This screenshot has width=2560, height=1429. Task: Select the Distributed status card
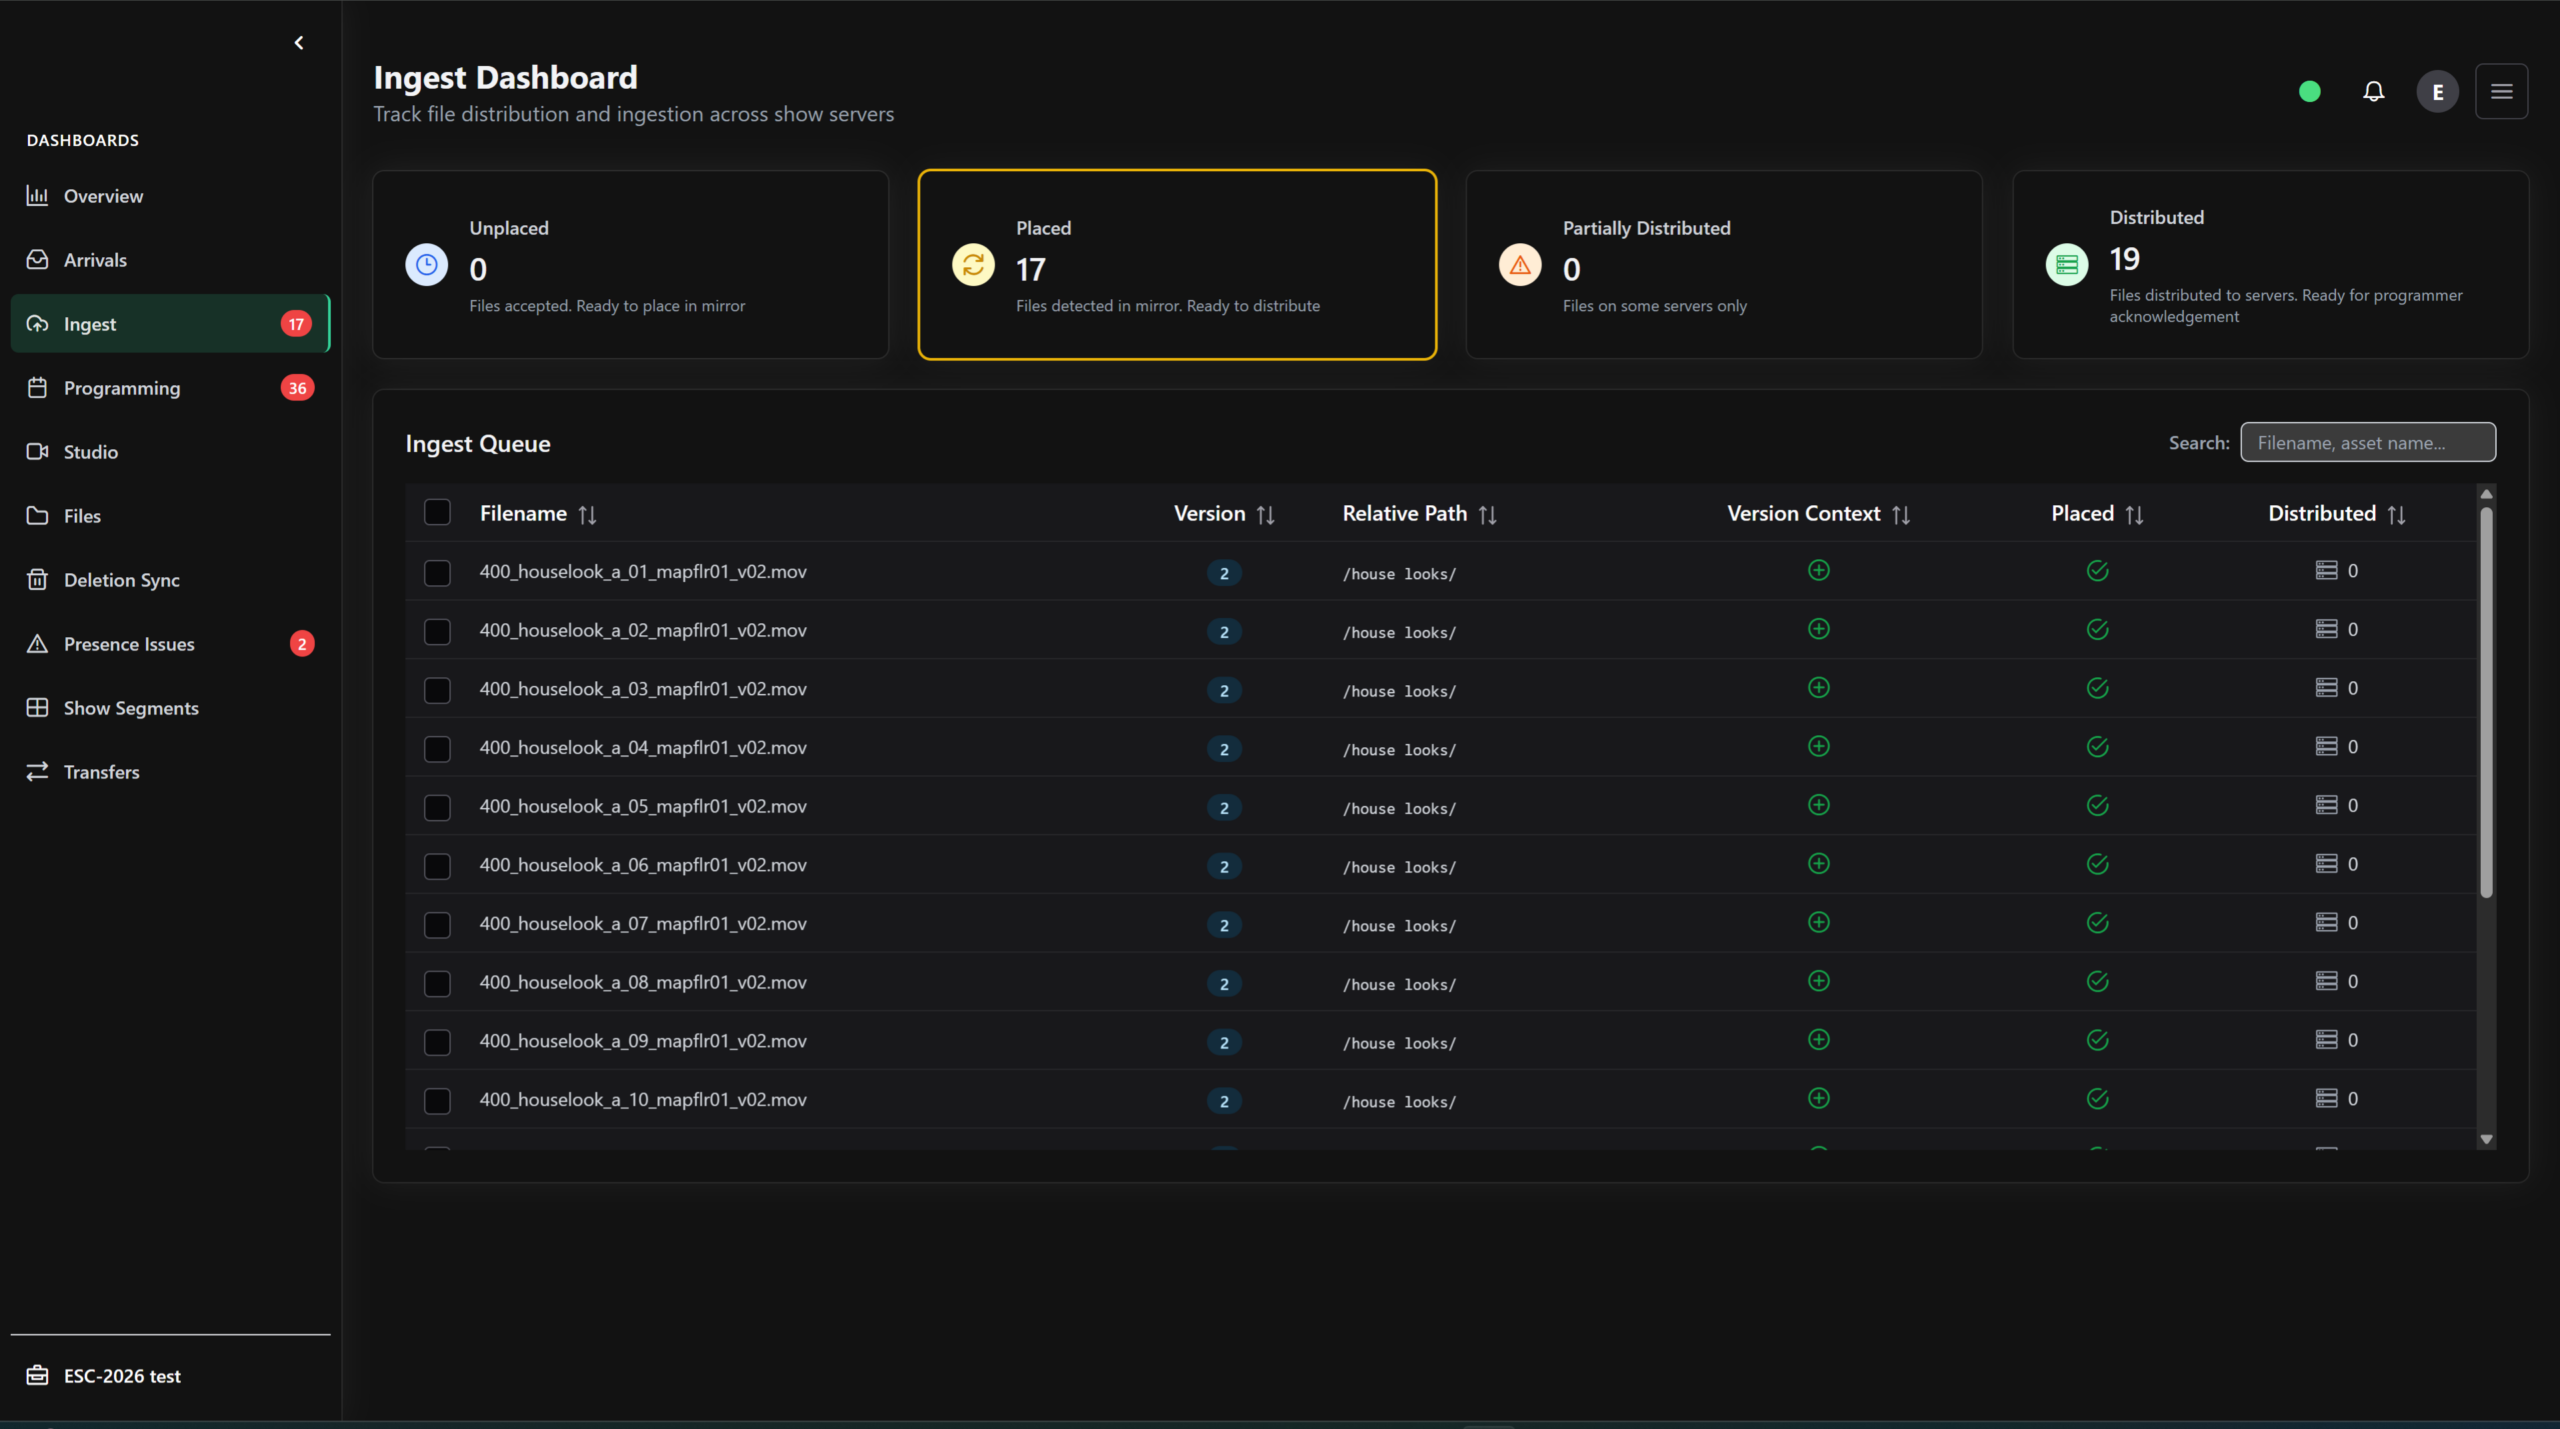point(2271,265)
